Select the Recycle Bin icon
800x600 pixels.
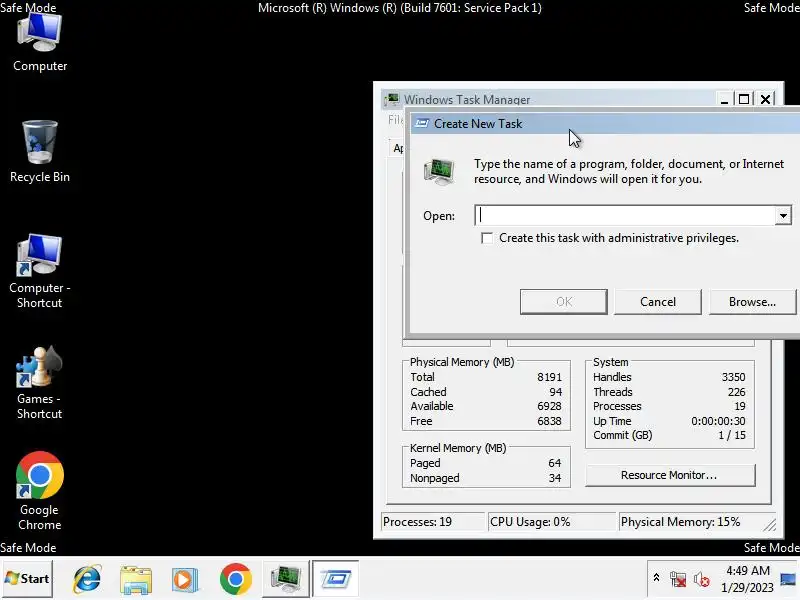pos(40,152)
